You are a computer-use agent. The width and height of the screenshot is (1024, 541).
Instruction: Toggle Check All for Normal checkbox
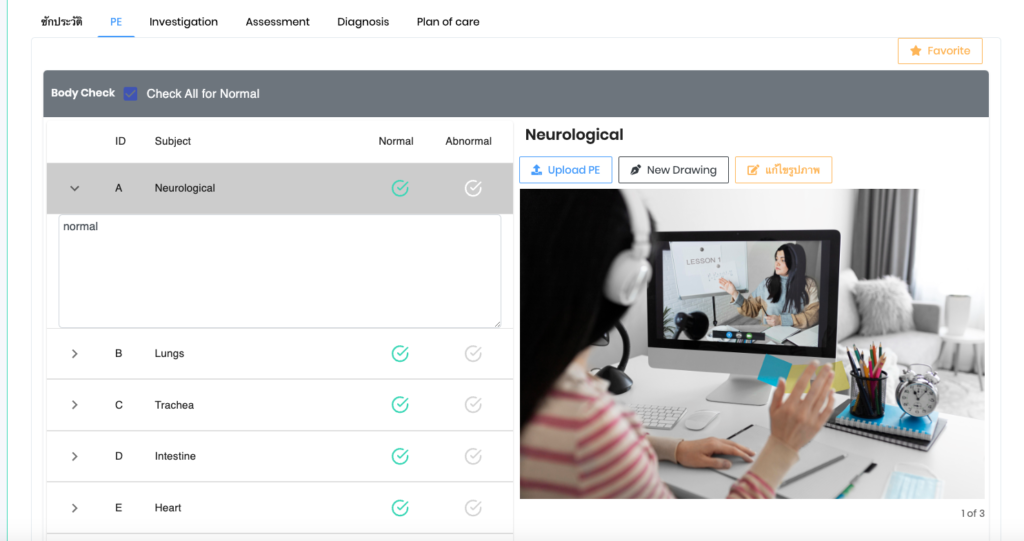coord(131,93)
